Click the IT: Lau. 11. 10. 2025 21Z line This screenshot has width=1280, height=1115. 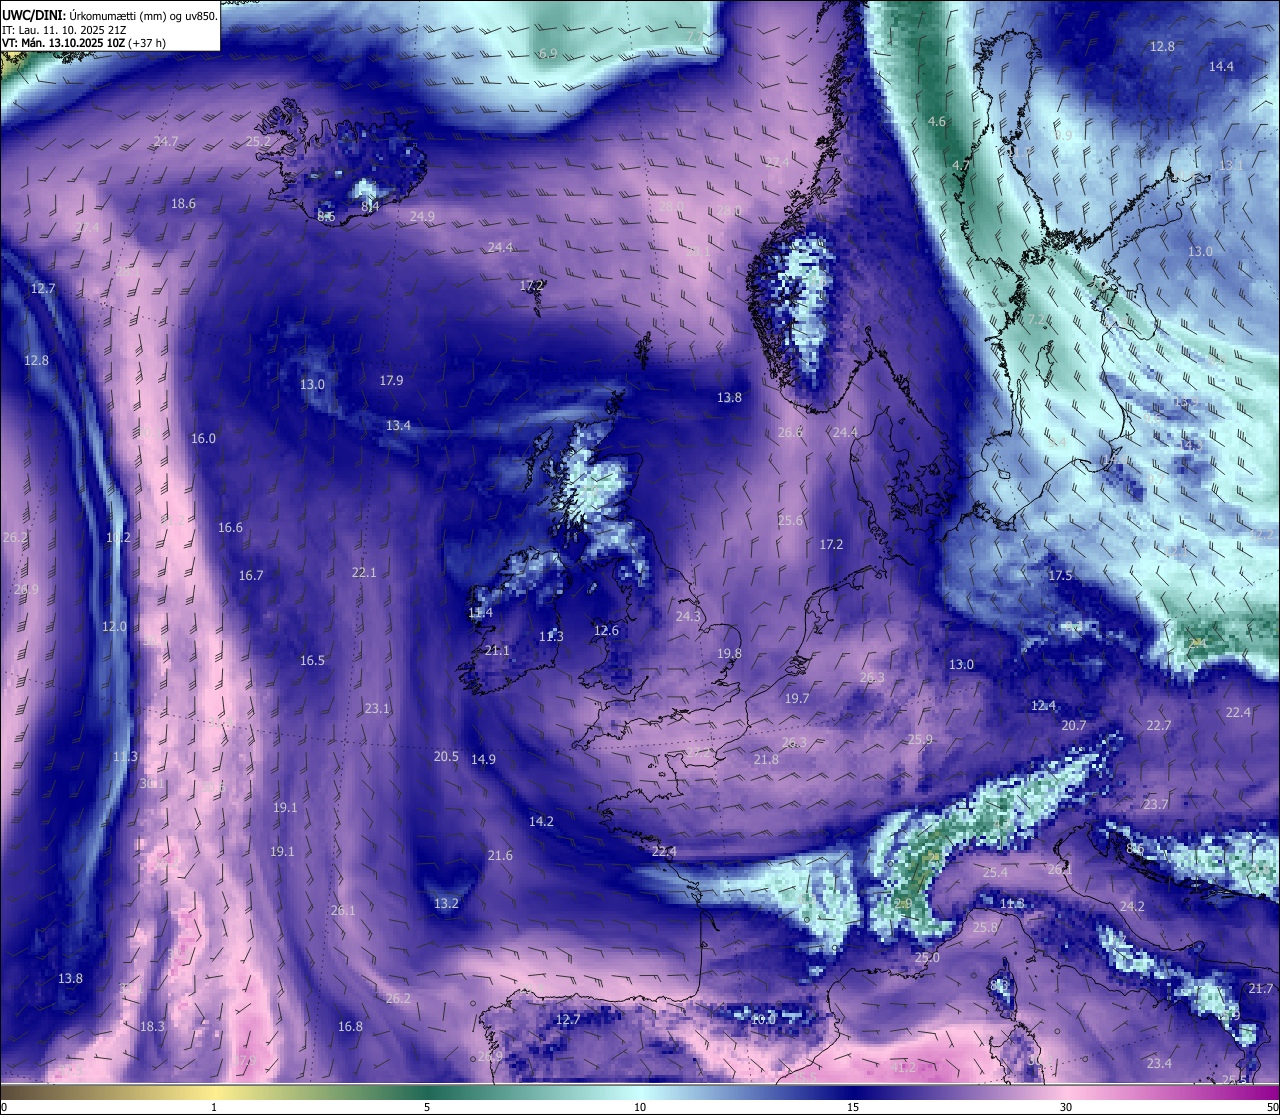[x=64, y=29]
